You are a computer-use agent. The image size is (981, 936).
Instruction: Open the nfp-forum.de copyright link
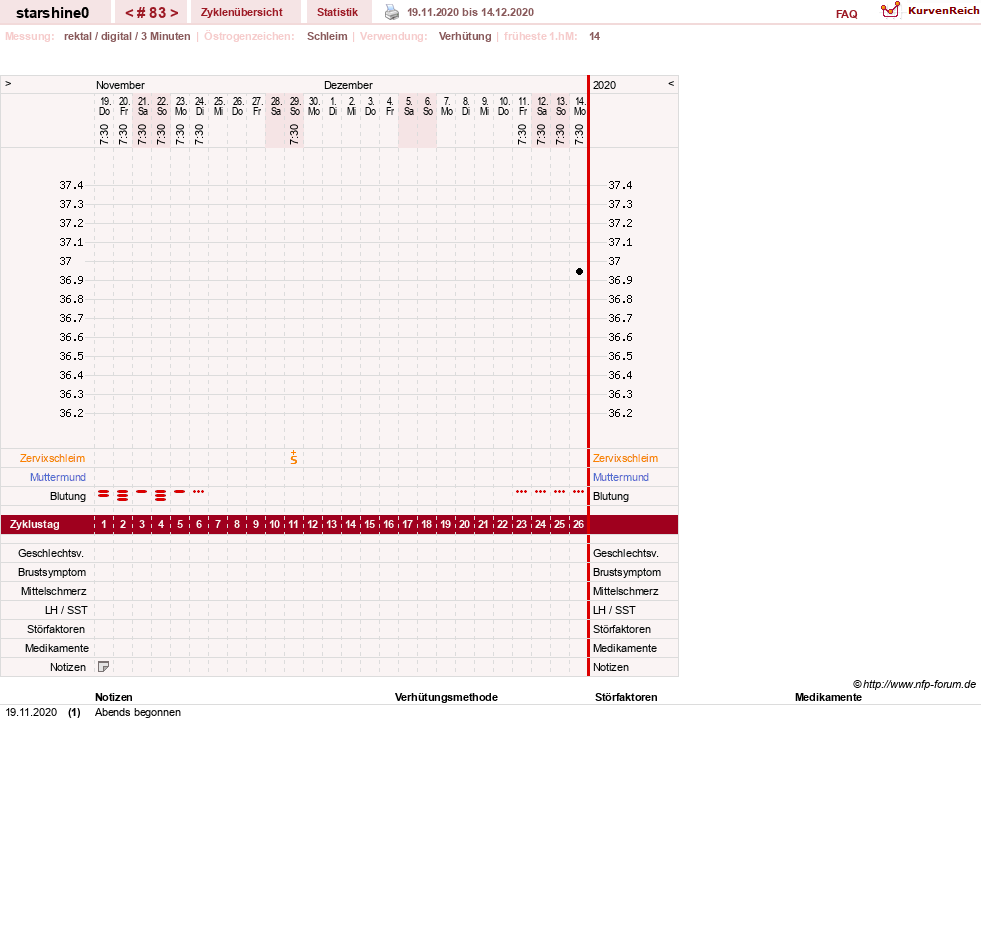click(x=914, y=684)
